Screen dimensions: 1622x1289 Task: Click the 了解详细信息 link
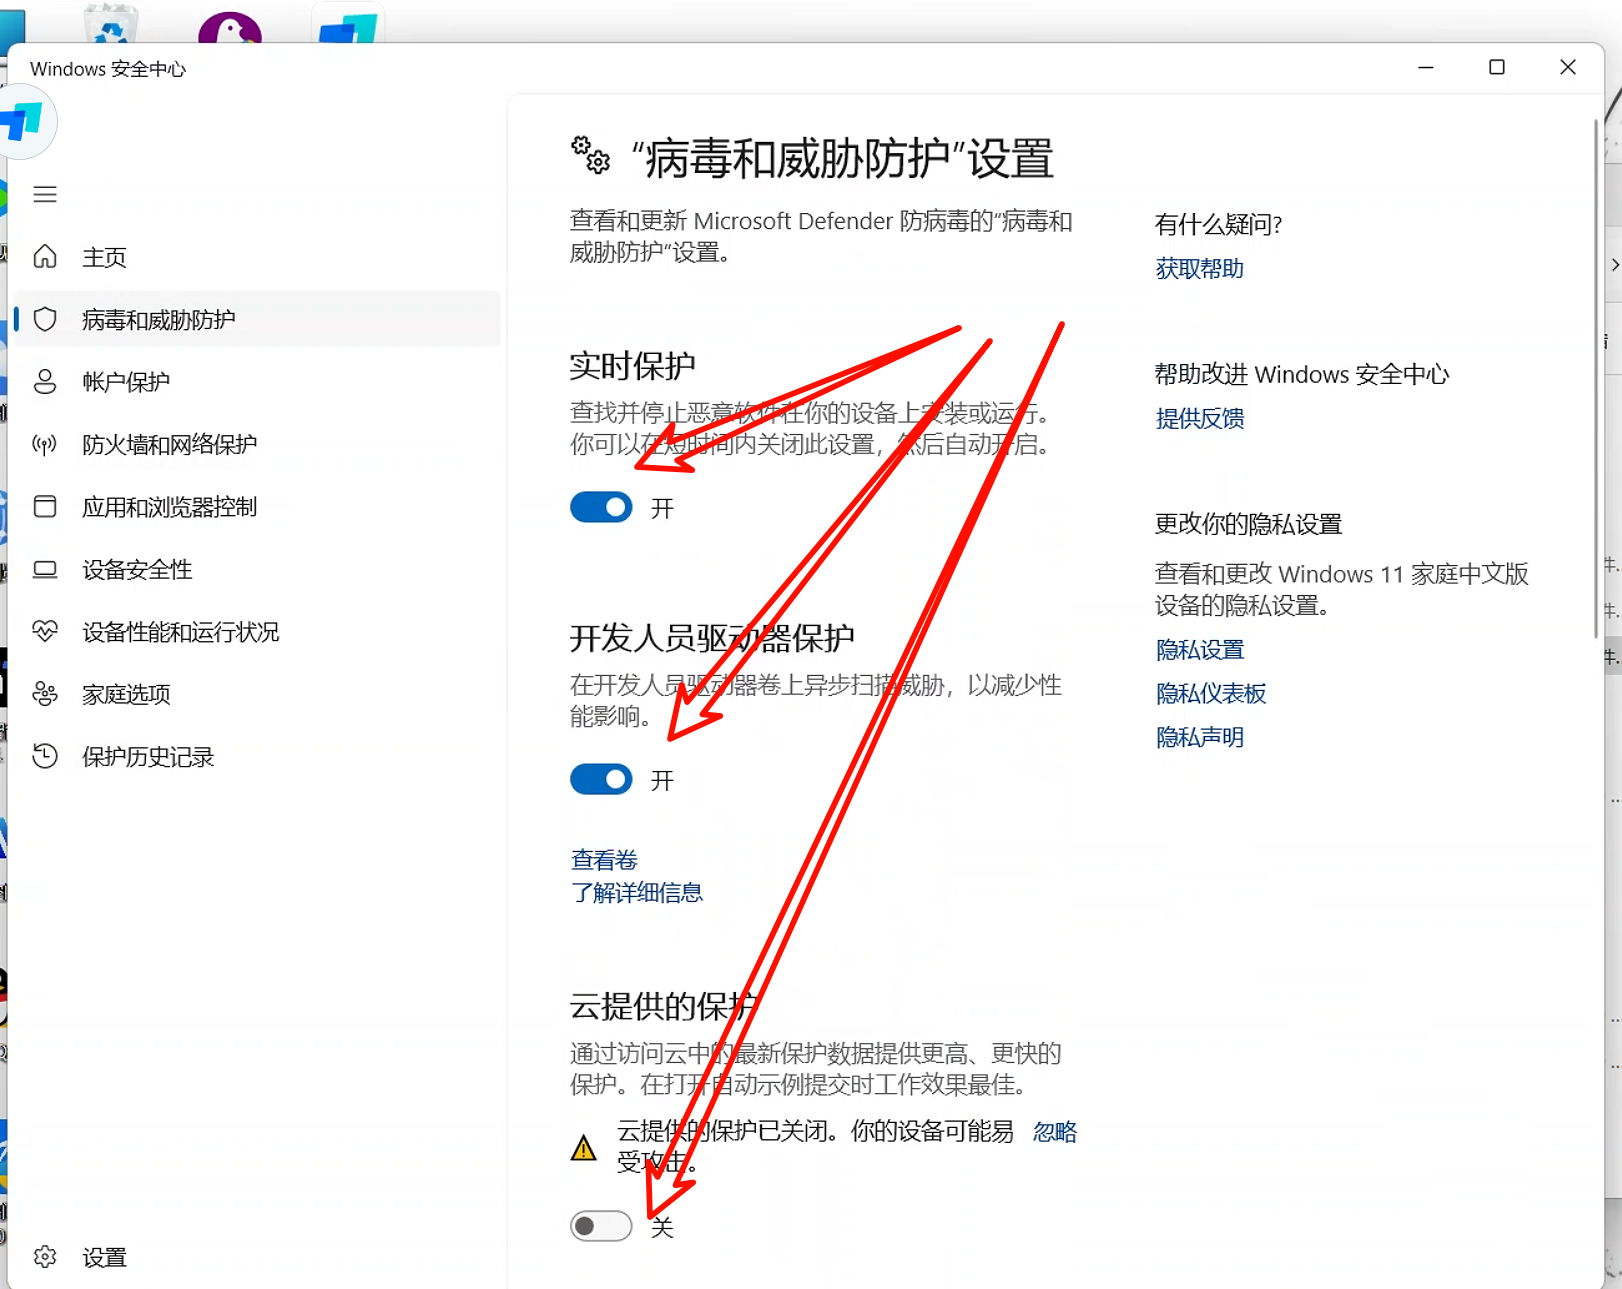pos(637,892)
